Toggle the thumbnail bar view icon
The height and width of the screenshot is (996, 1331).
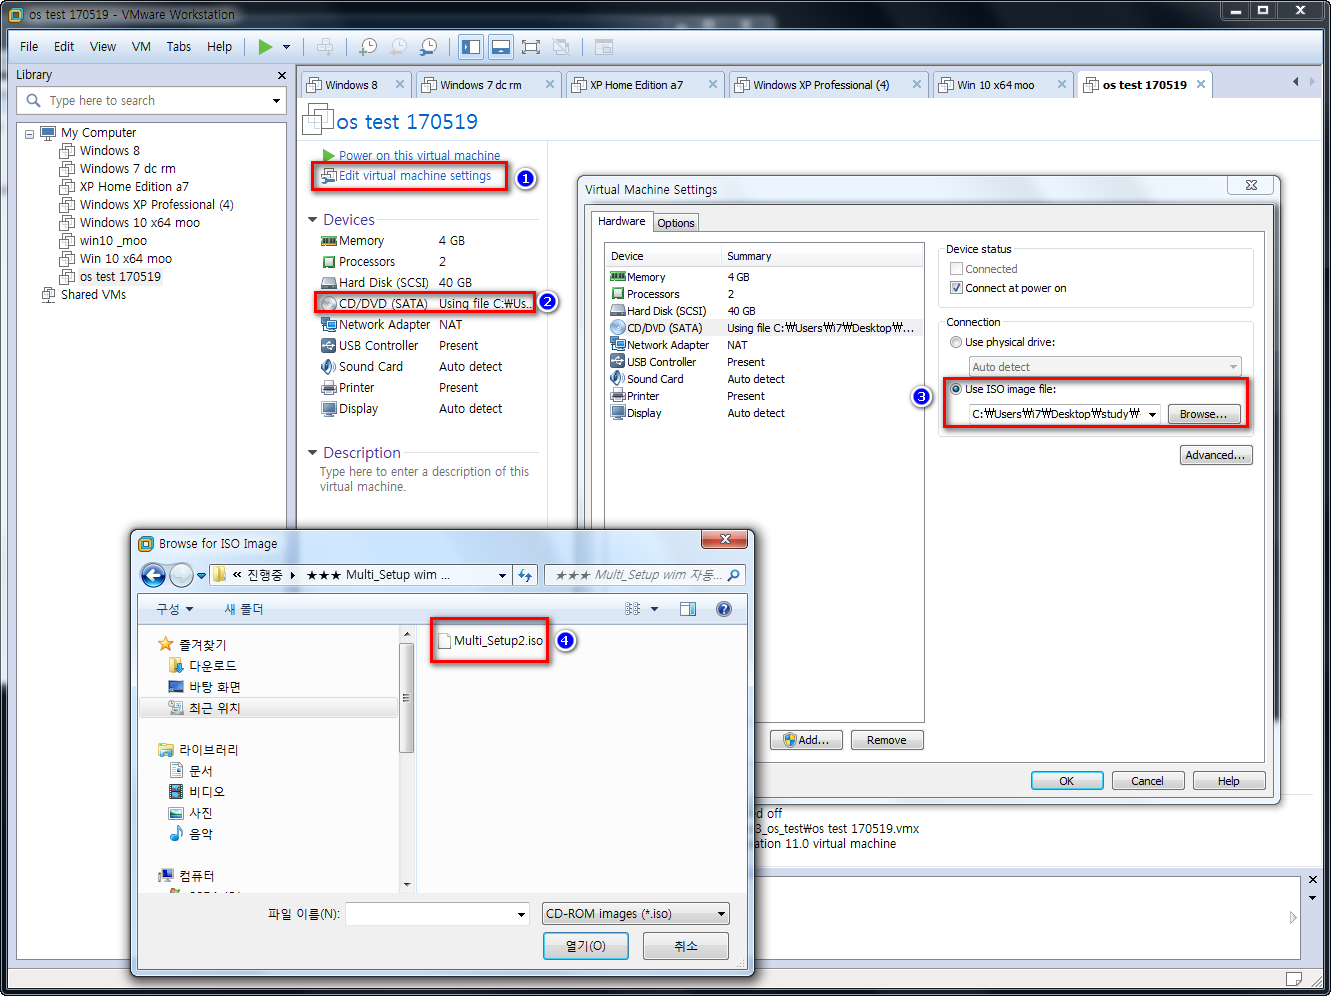(501, 47)
